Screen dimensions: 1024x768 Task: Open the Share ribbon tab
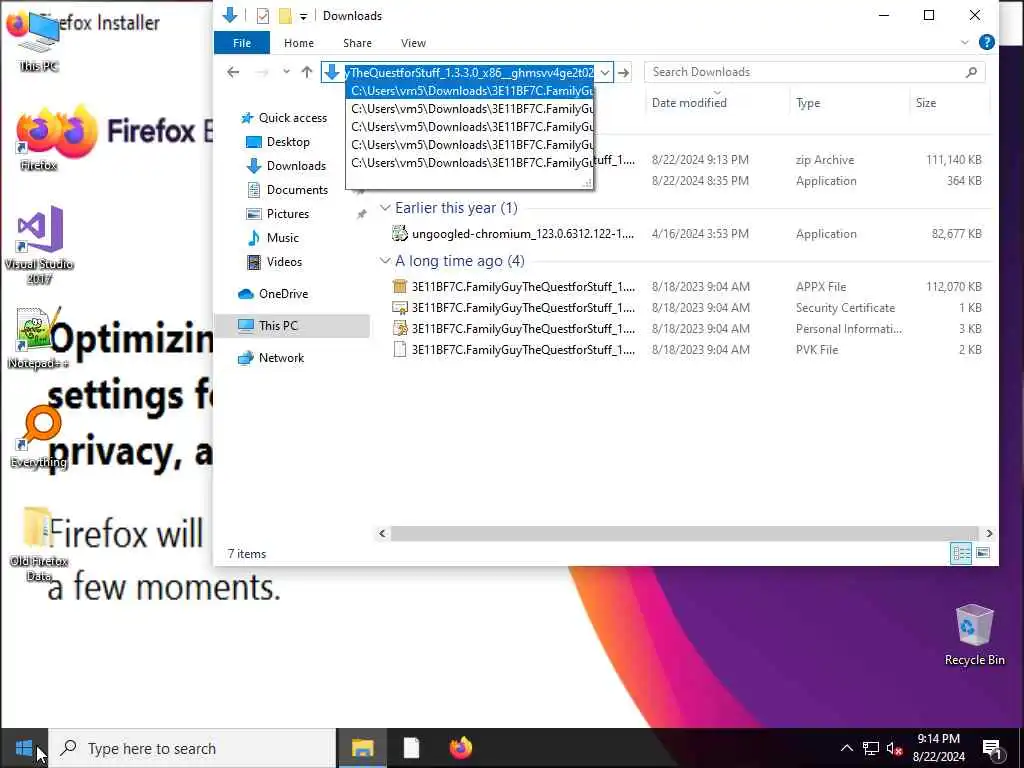(357, 43)
